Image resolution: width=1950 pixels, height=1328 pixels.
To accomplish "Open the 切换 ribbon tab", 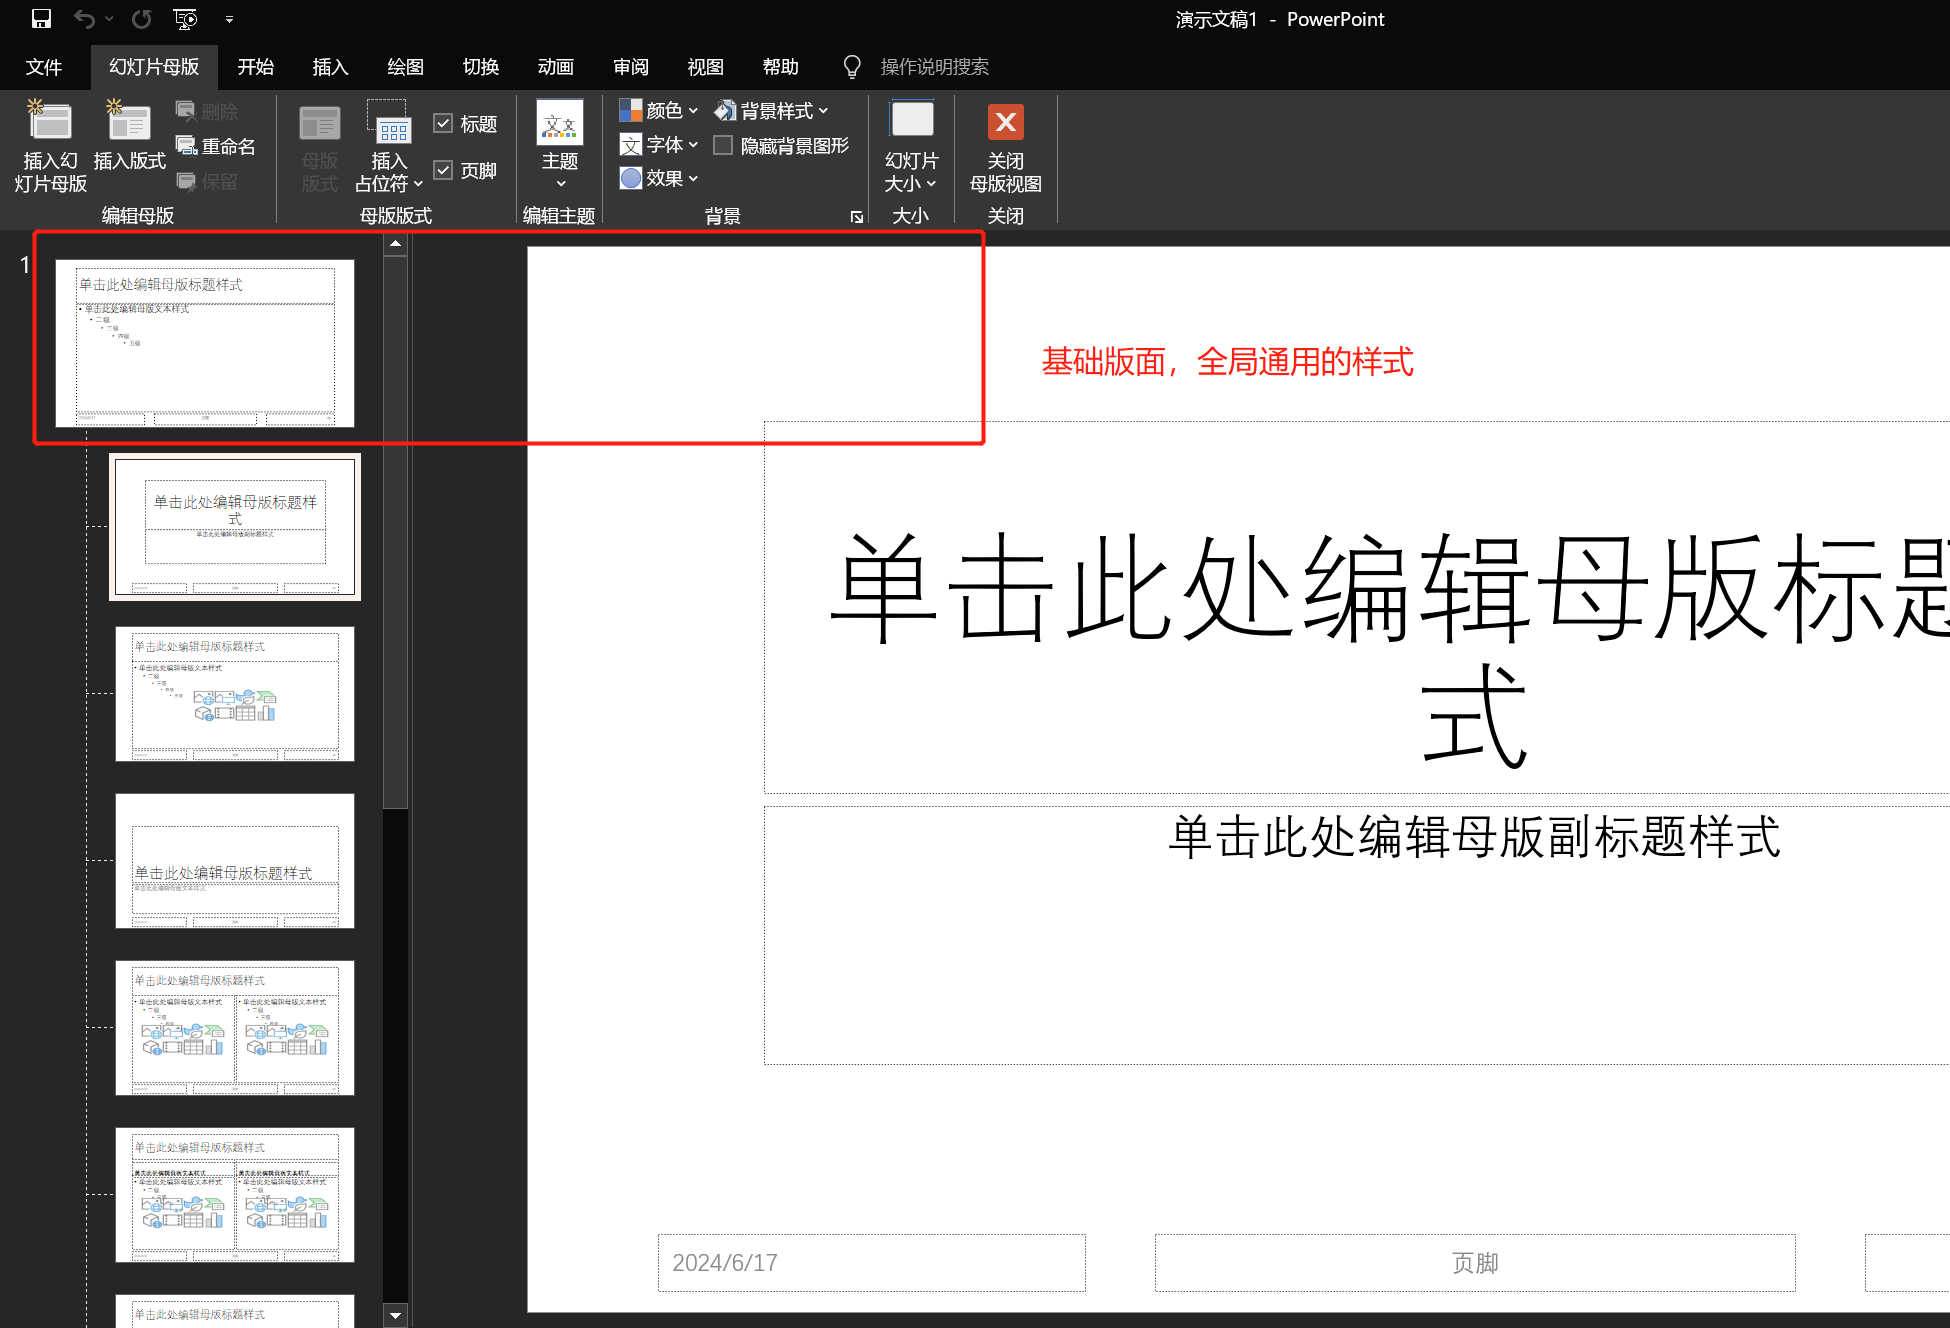I will [x=480, y=66].
